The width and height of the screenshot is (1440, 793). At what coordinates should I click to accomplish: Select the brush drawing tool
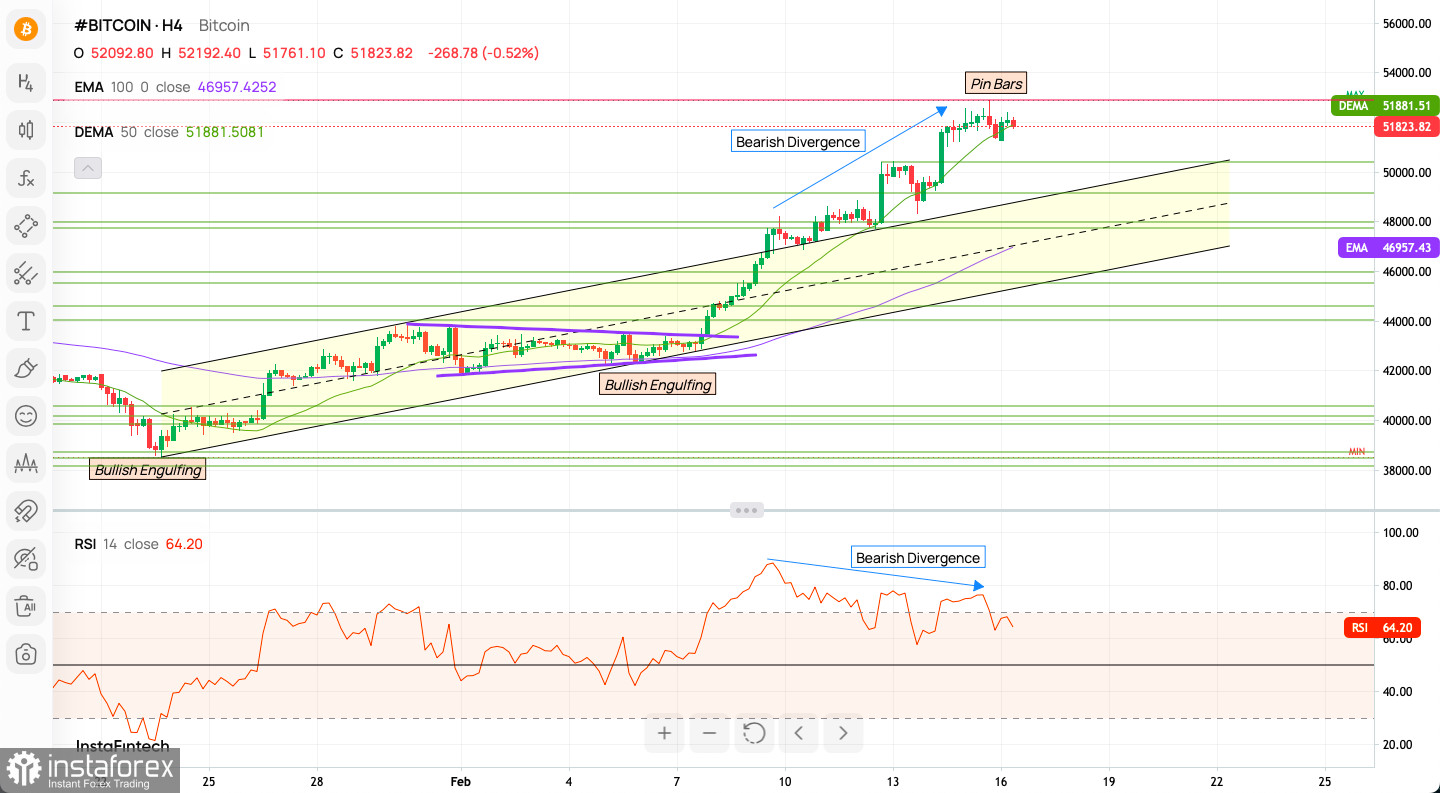coord(26,369)
